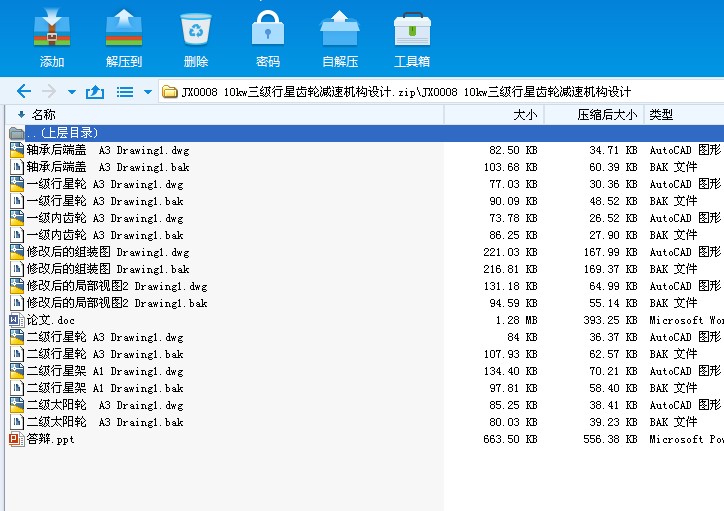Click the DWG icon of 修改后的组装图 dwg
The image size is (724, 511).
pos(17,252)
